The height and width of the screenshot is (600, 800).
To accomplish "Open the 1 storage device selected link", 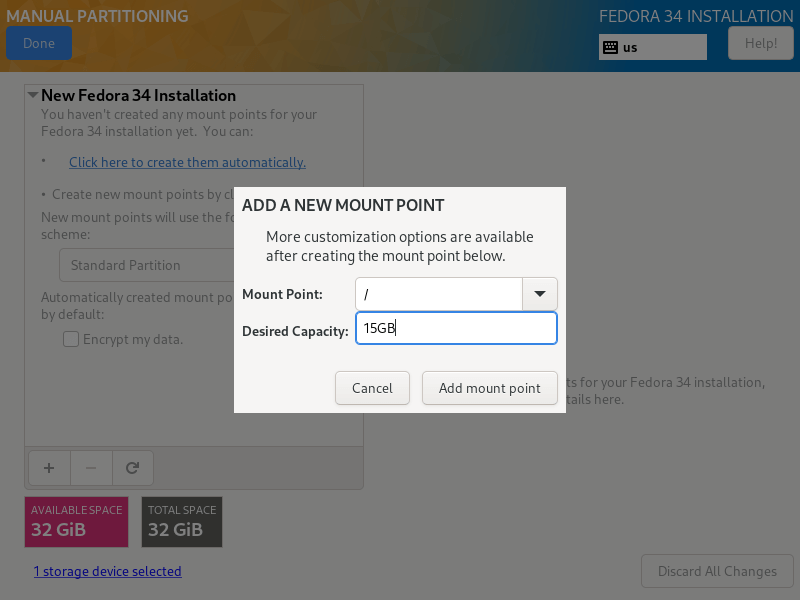I will point(108,571).
